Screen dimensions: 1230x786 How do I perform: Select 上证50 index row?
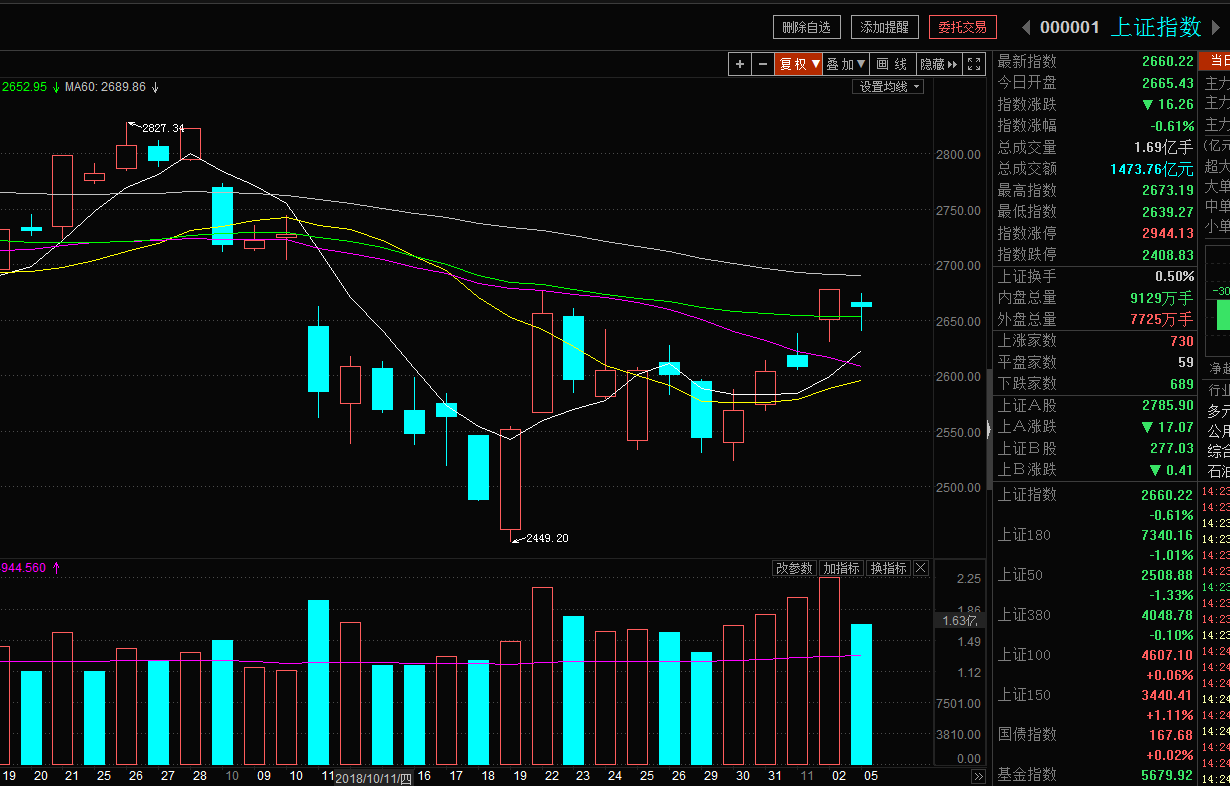click(x=1095, y=584)
